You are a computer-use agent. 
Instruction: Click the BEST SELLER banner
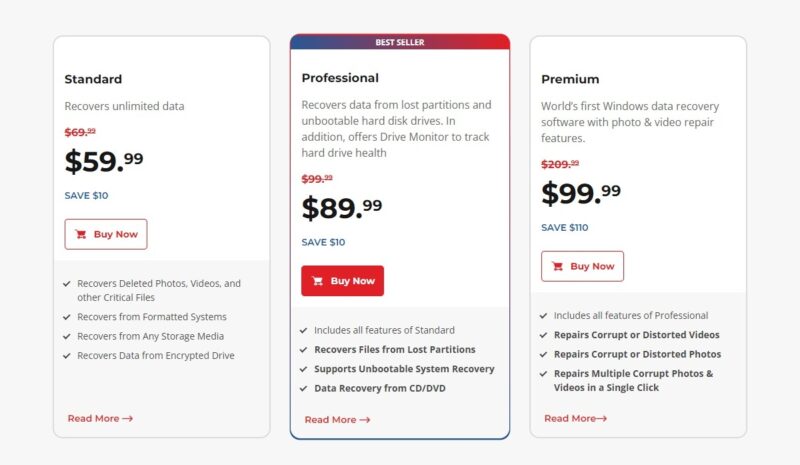400,42
